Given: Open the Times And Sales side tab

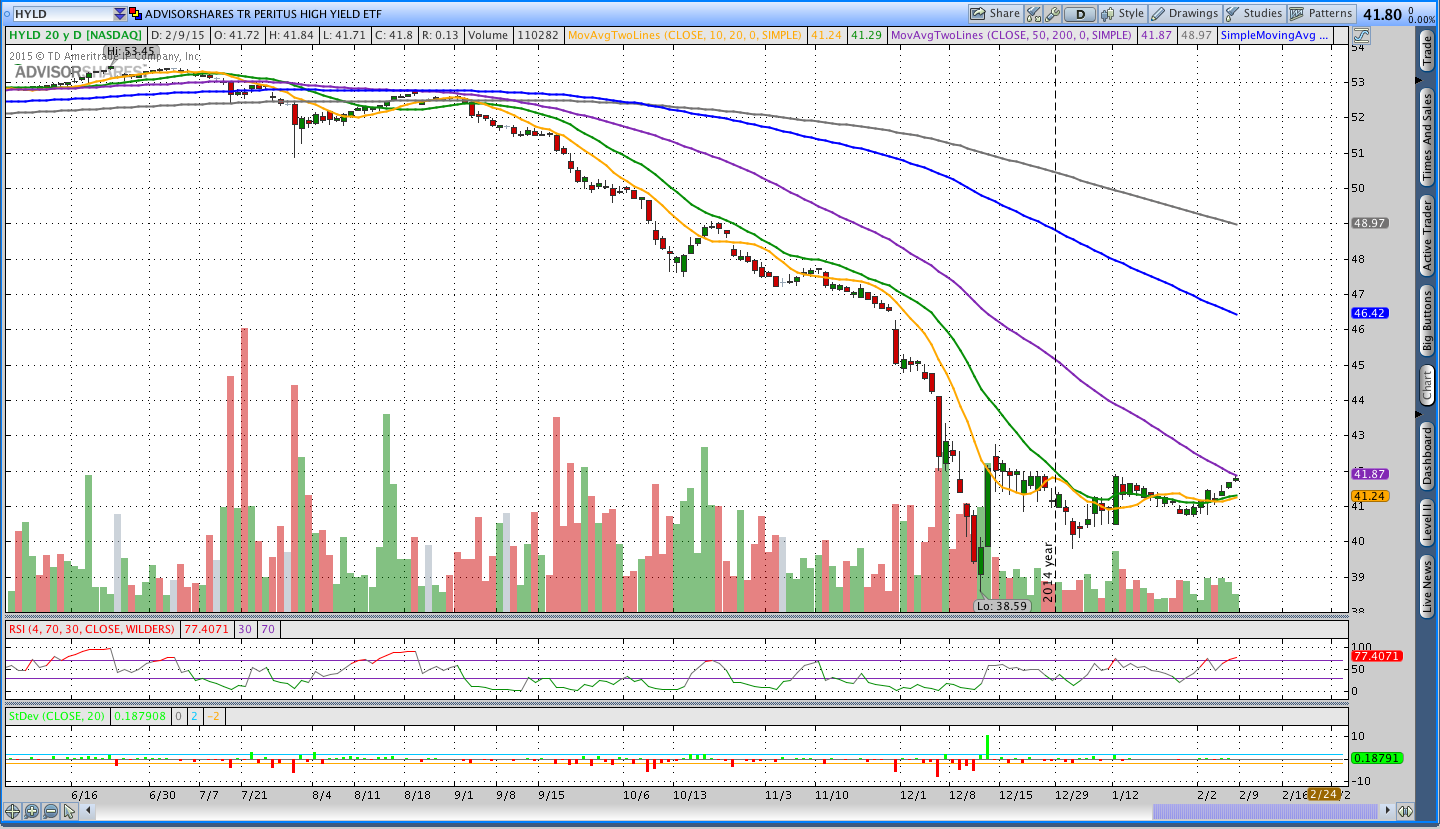Looking at the screenshot, I should click(x=1427, y=135).
